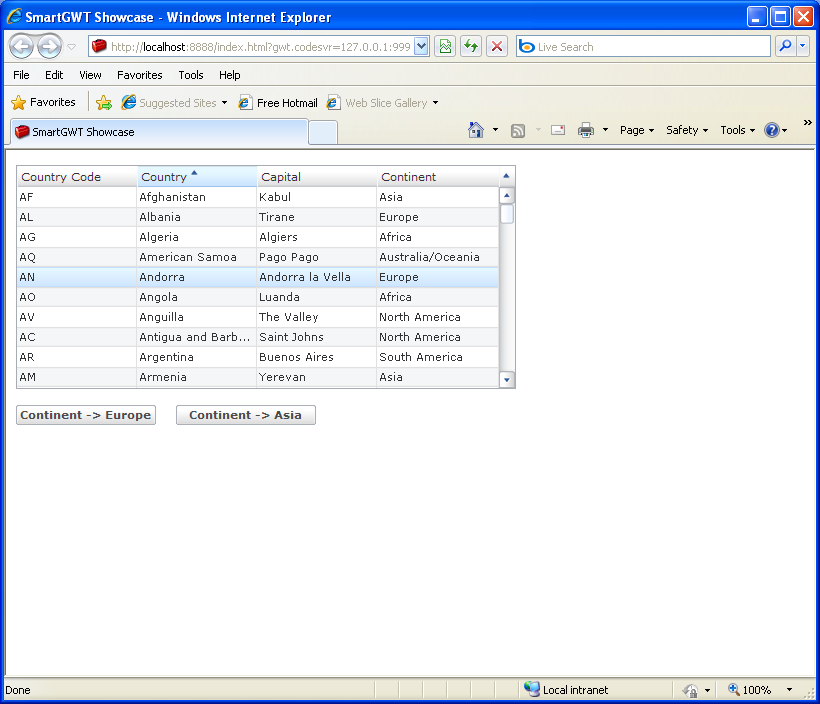
Task: Open the search provider dropdown arrow
Action: [803, 47]
